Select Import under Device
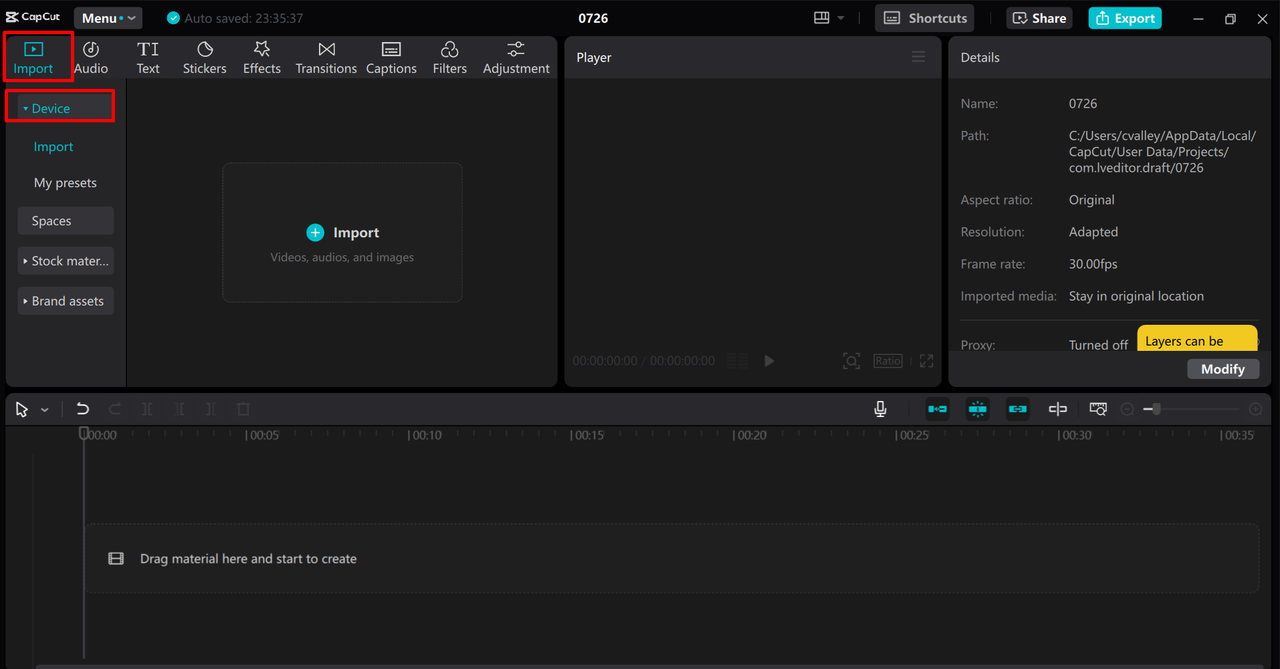Image resolution: width=1280 pixels, height=669 pixels. click(53, 147)
